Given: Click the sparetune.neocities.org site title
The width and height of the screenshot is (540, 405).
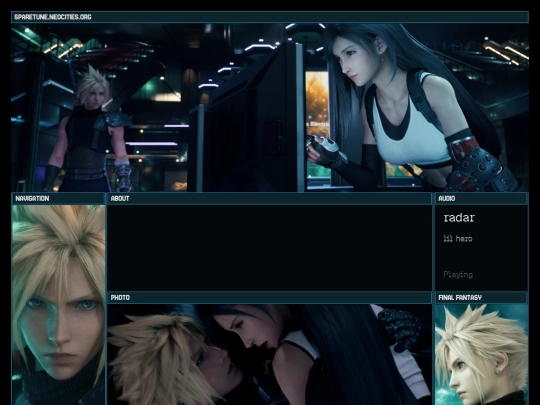Looking at the screenshot, I should click(x=53, y=17).
